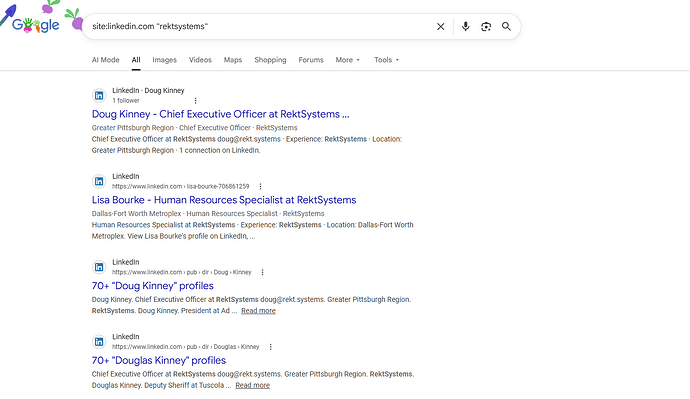This screenshot has width=690, height=399.
Task: Click LinkedIn favicon of Doug Kinney result
Action: [x=99, y=95]
